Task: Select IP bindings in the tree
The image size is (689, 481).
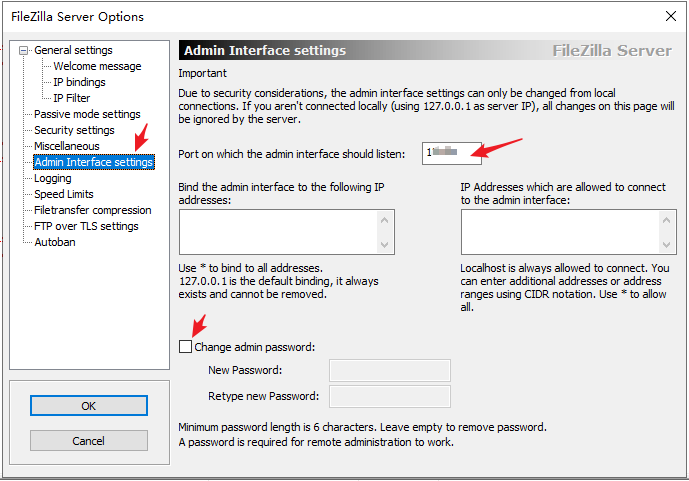Action: coord(79,82)
